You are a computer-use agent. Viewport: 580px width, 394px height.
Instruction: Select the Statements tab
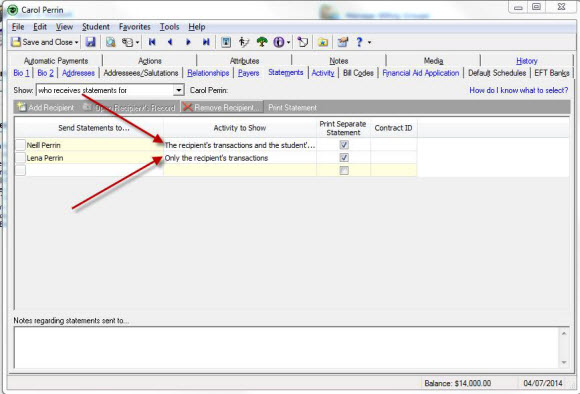click(x=286, y=73)
